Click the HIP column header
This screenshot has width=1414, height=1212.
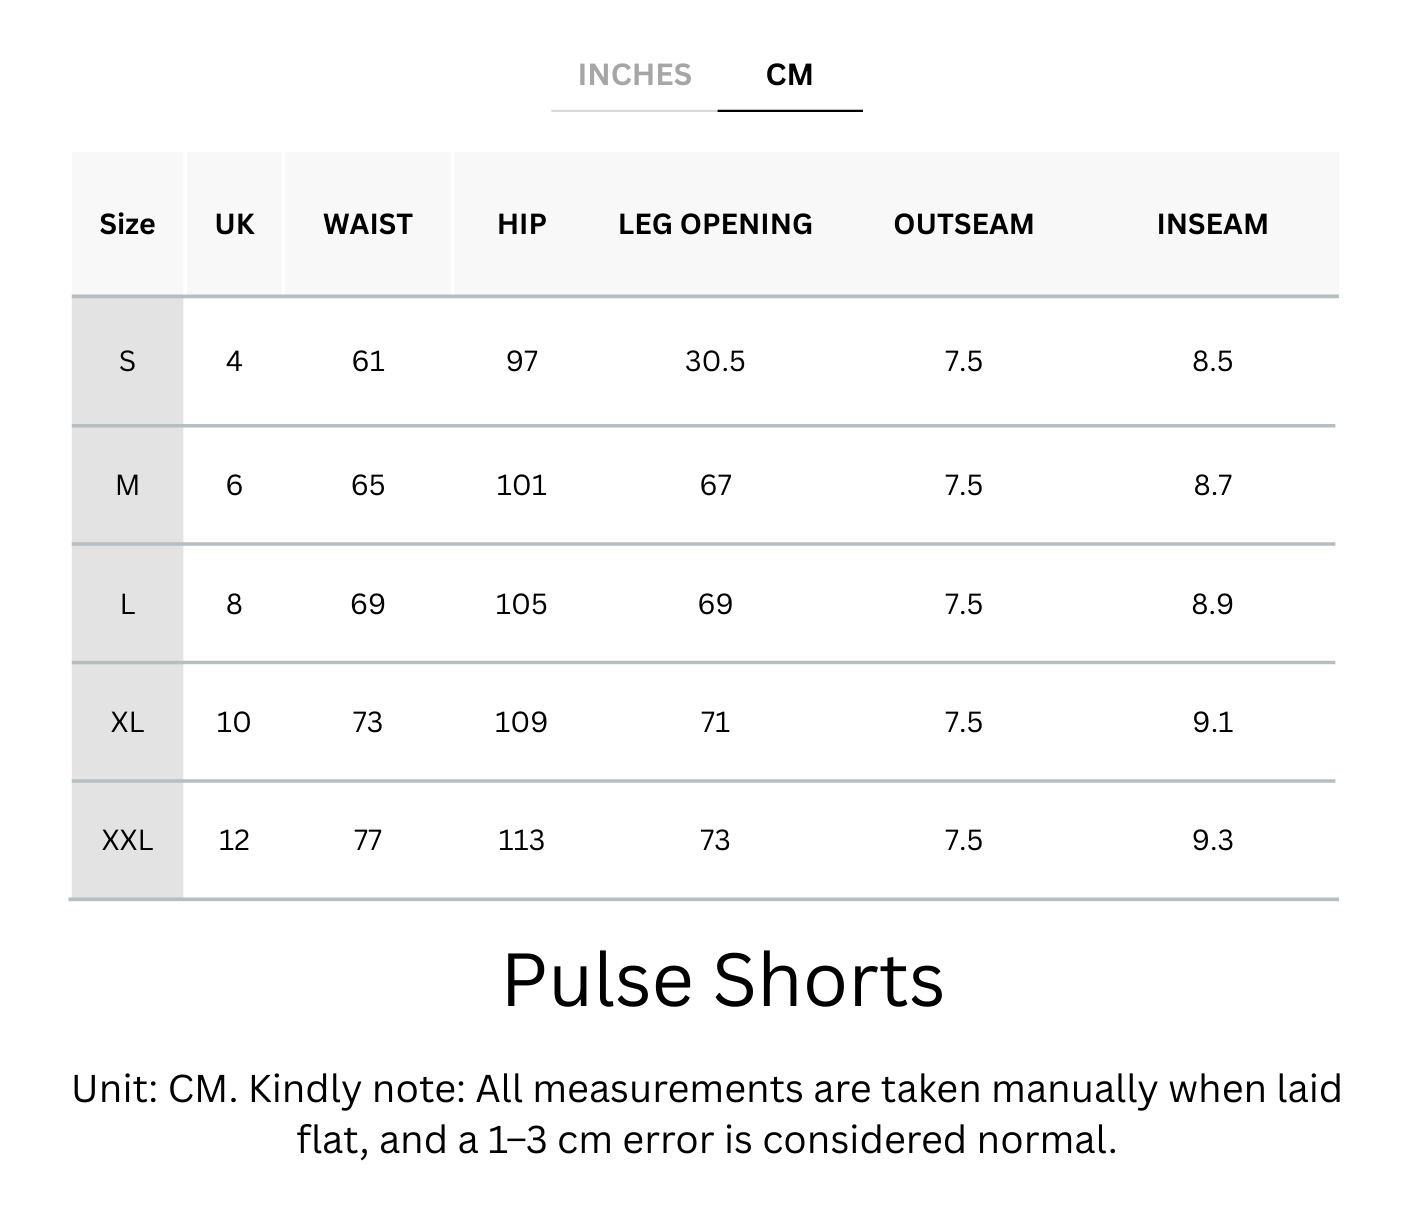pyautogui.click(x=522, y=224)
